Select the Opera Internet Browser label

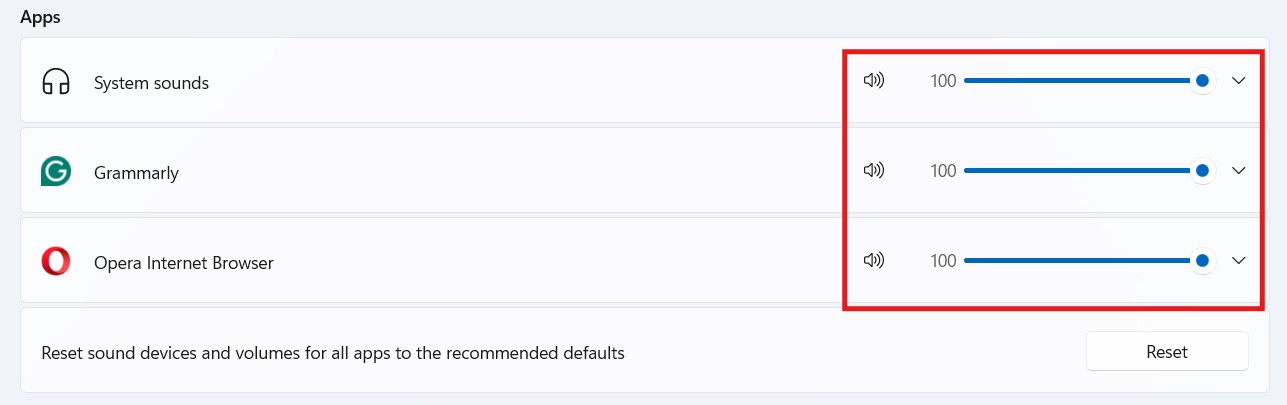click(184, 263)
